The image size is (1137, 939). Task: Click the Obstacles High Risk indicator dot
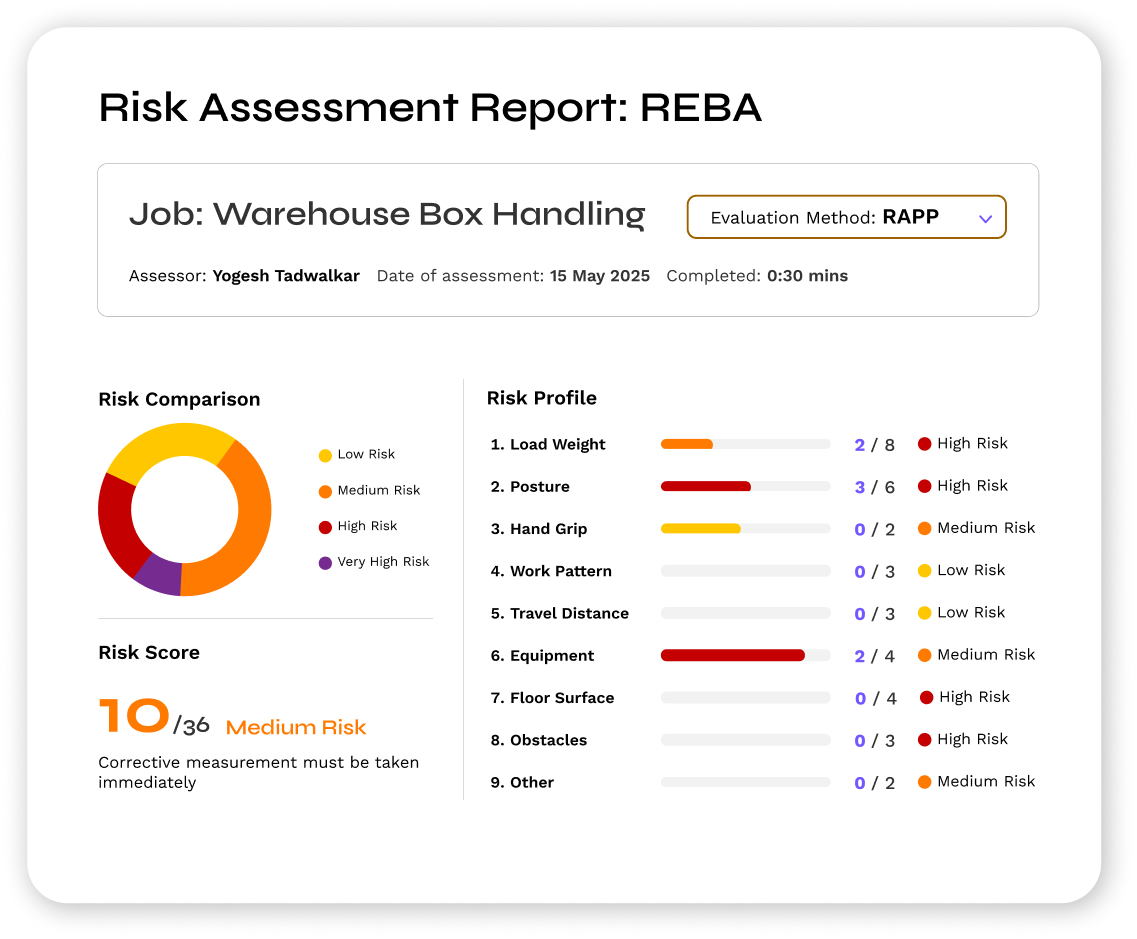click(x=925, y=740)
